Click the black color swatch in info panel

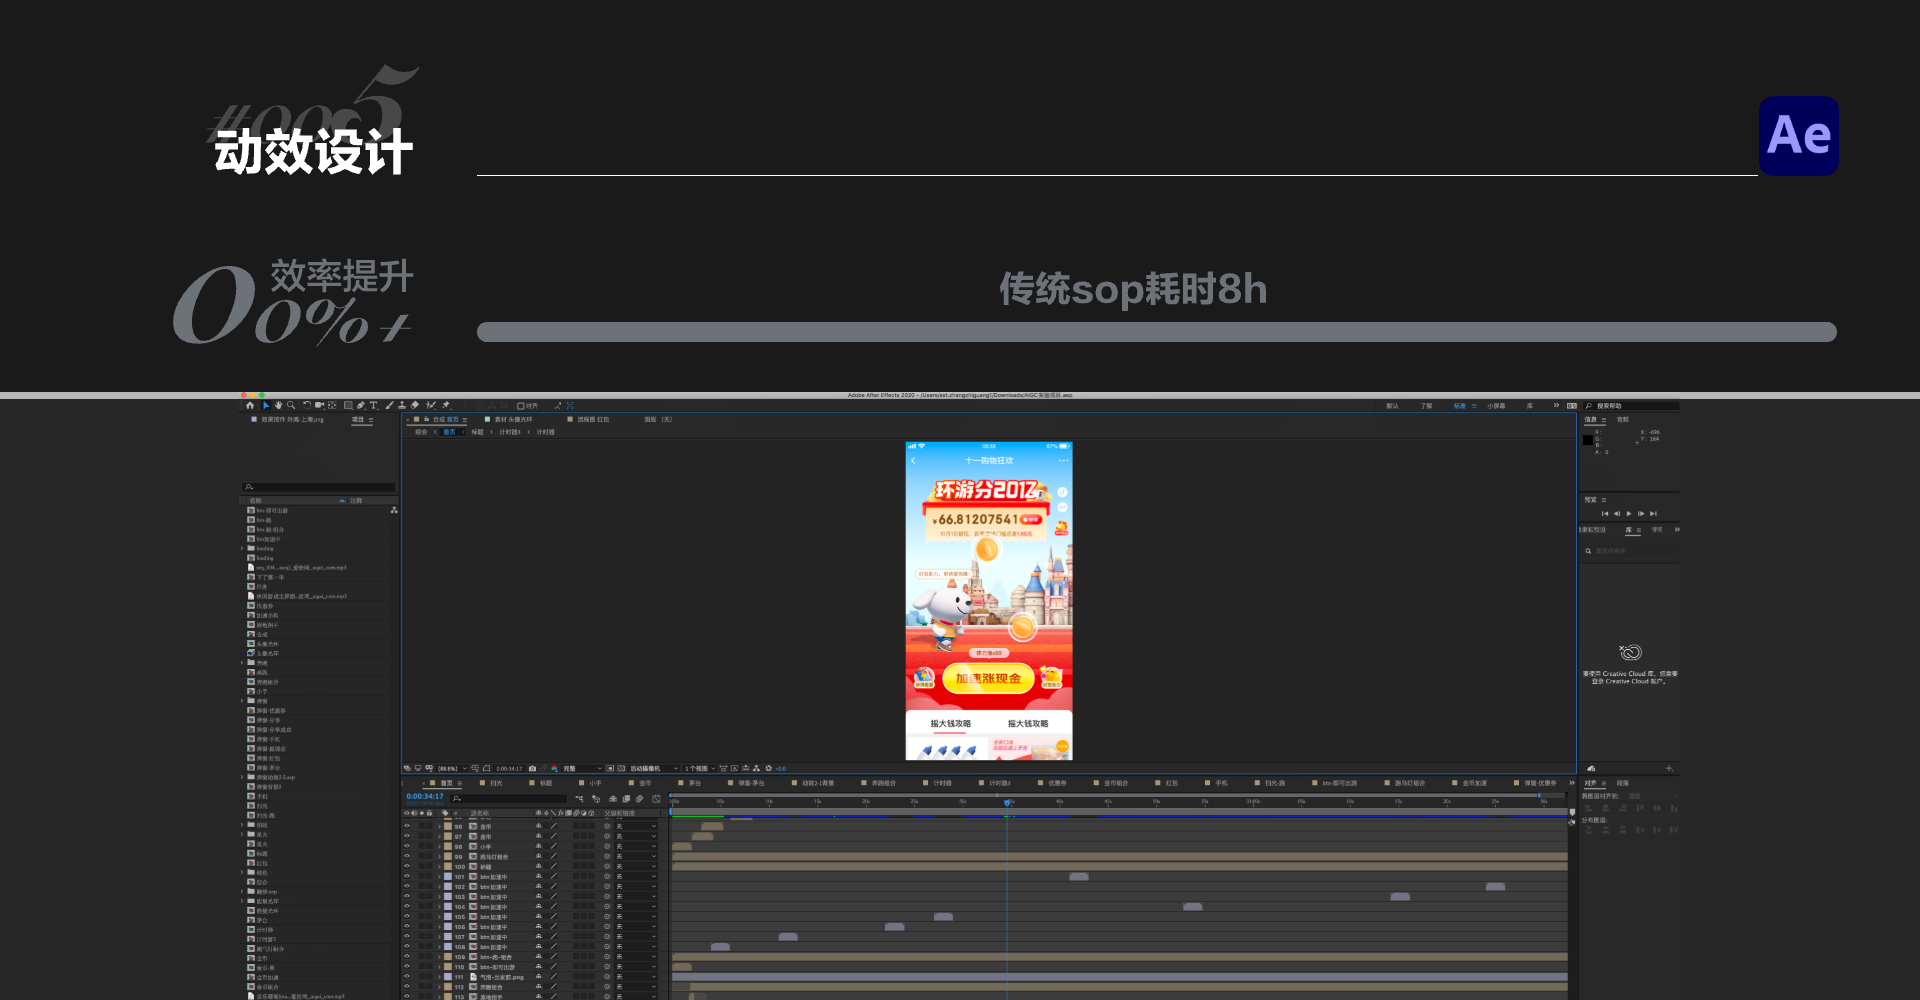click(1587, 440)
